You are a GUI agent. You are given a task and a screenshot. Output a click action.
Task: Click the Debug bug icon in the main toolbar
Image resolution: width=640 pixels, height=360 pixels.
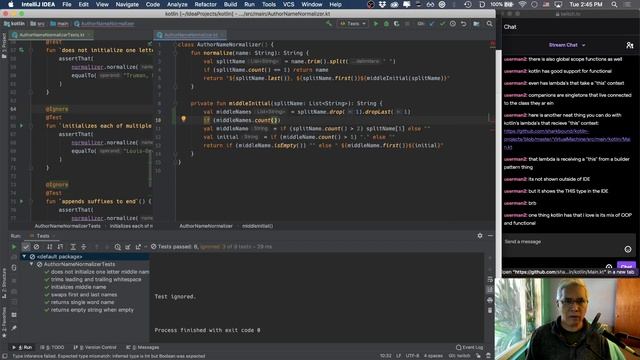point(386,24)
